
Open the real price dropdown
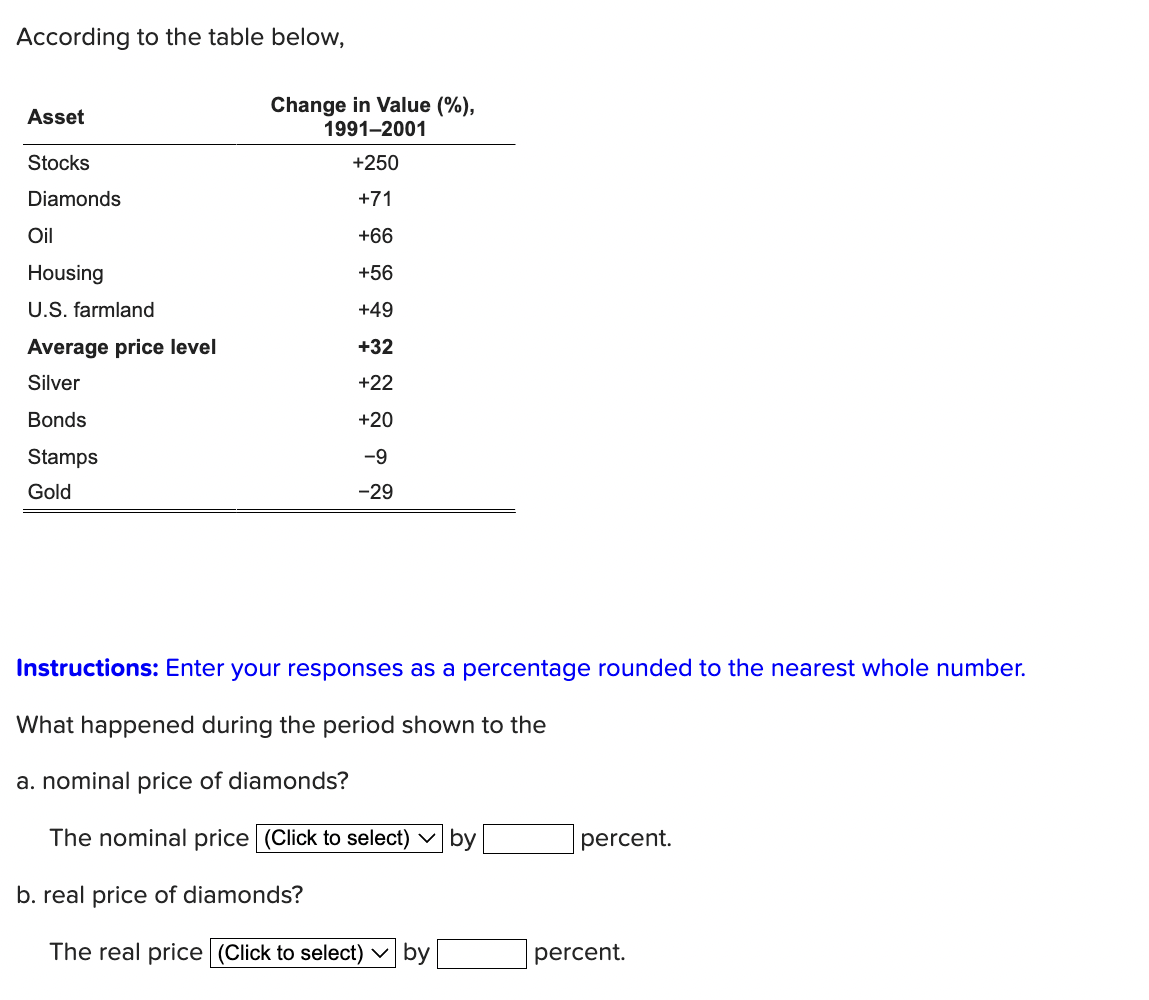(x=302, y=952)
